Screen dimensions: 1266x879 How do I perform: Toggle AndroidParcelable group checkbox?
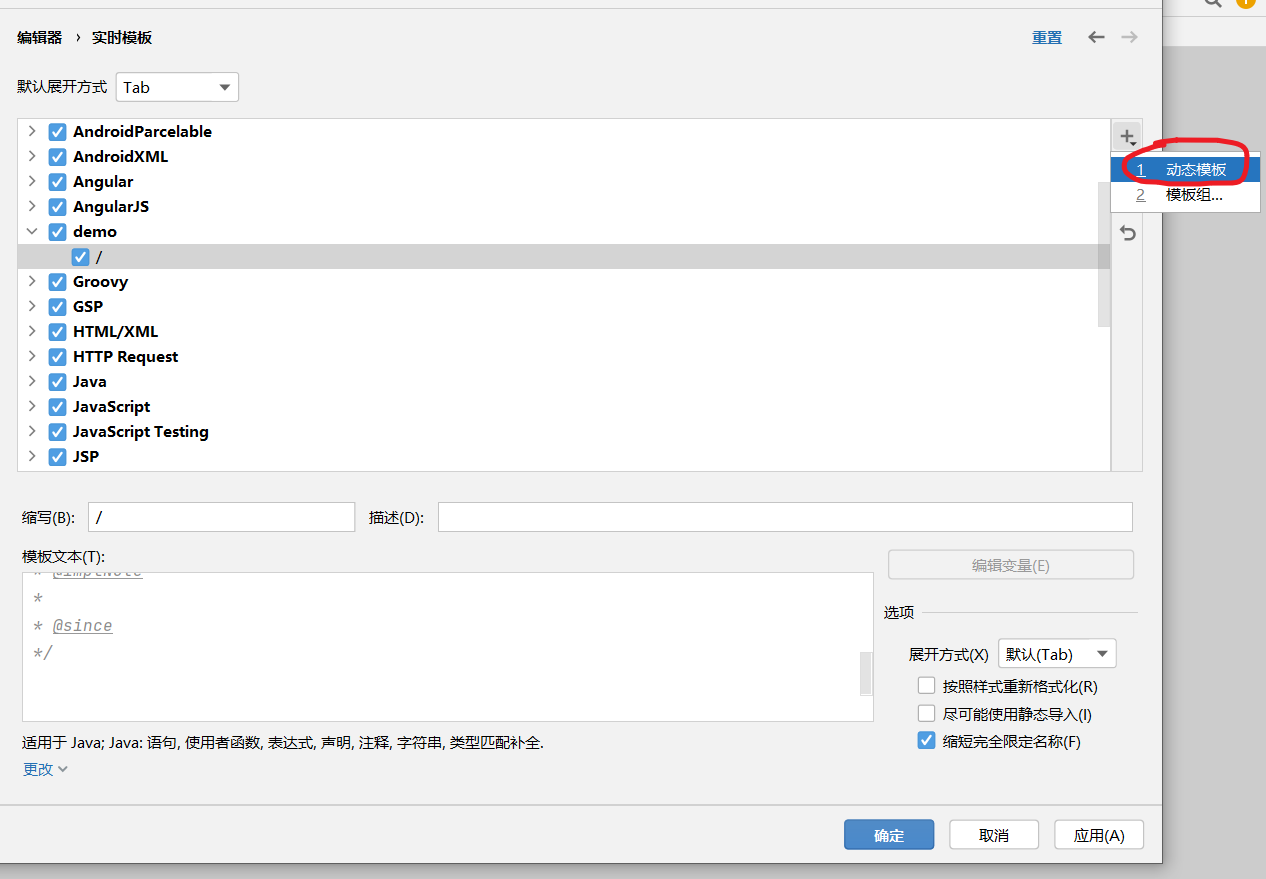58,131
